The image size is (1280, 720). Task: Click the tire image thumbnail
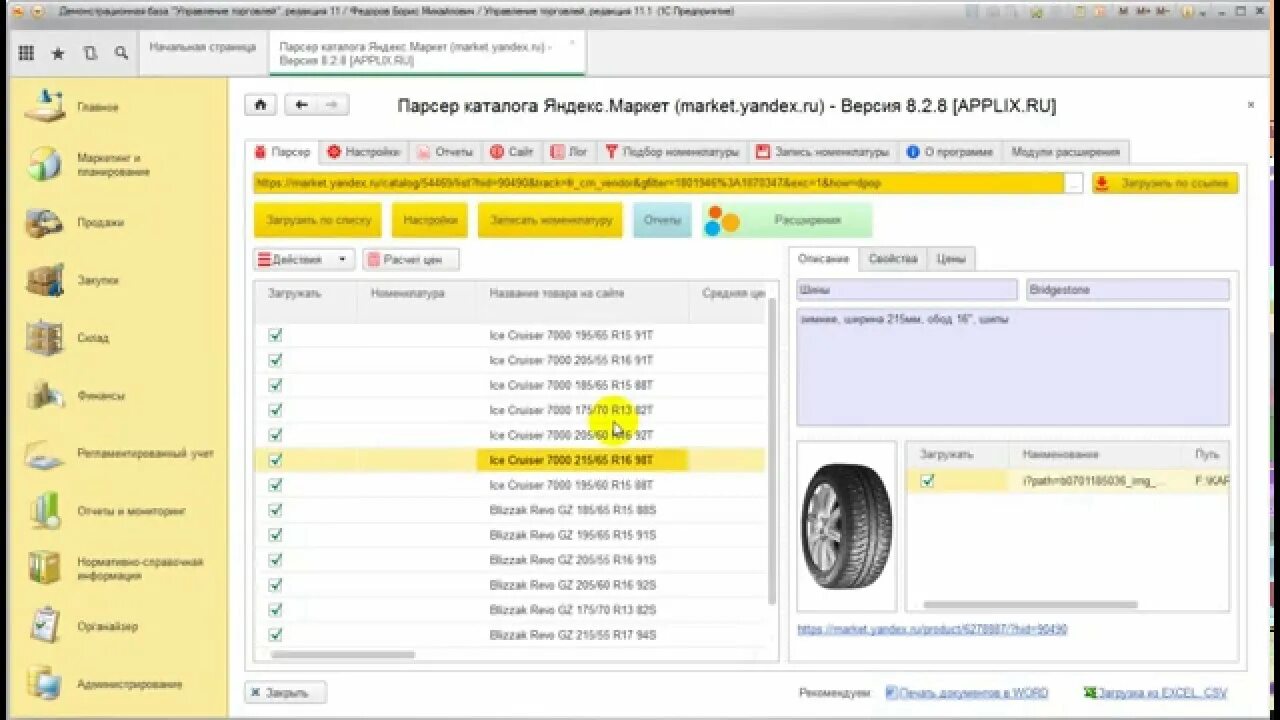[847, 526]
